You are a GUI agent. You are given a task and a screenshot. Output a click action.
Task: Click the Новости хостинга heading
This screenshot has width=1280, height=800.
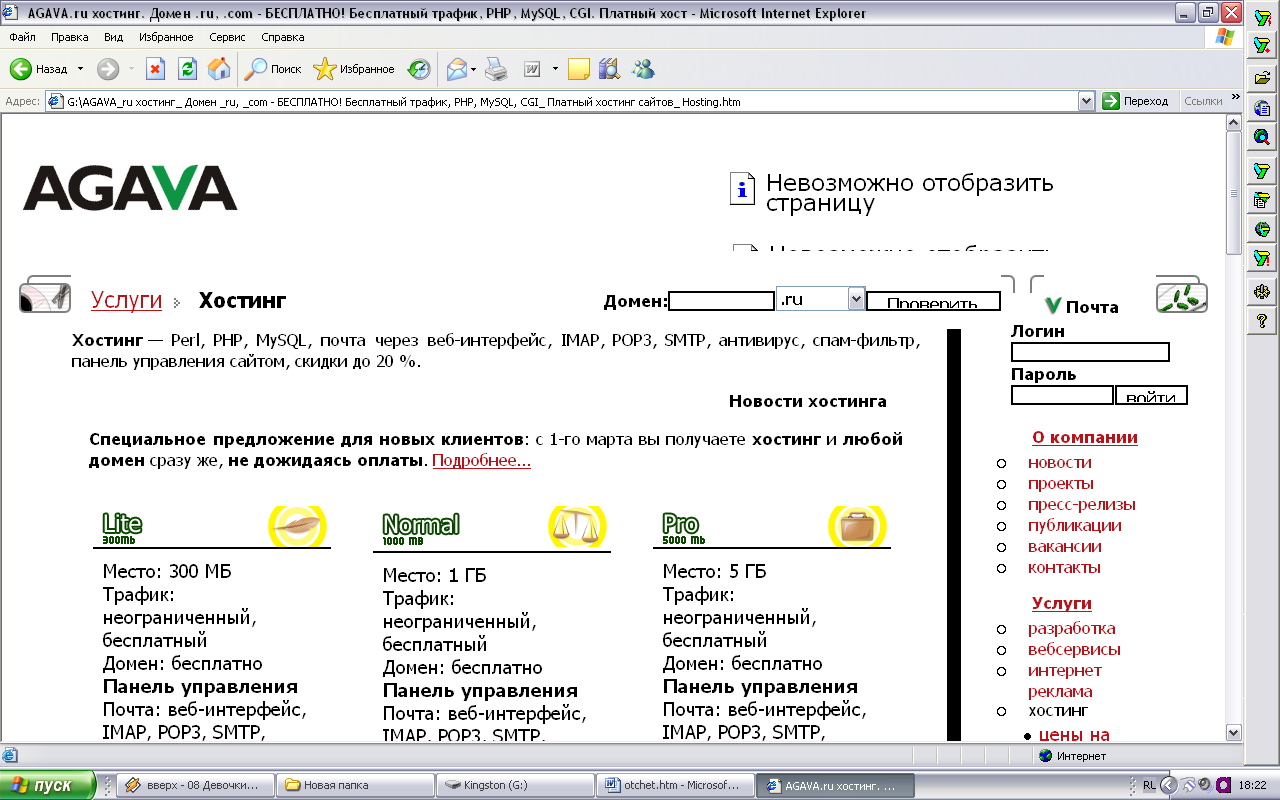(807, 402)
